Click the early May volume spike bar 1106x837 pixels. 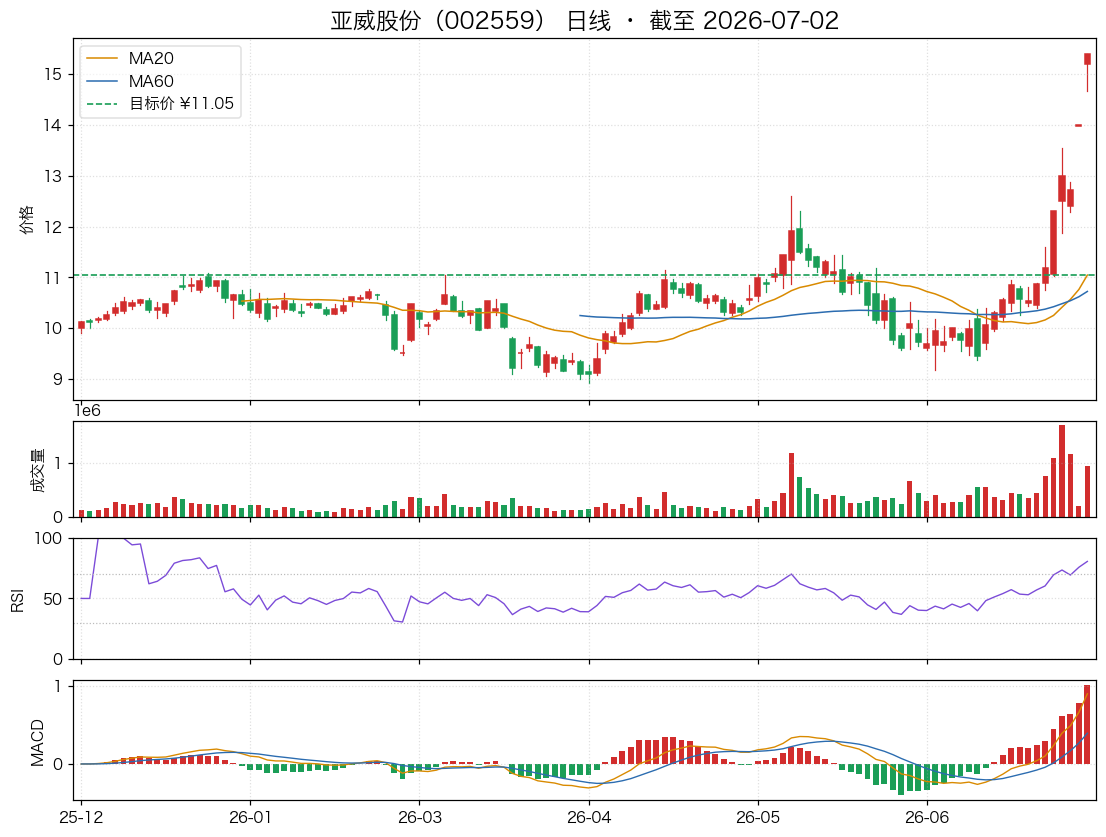791,485
